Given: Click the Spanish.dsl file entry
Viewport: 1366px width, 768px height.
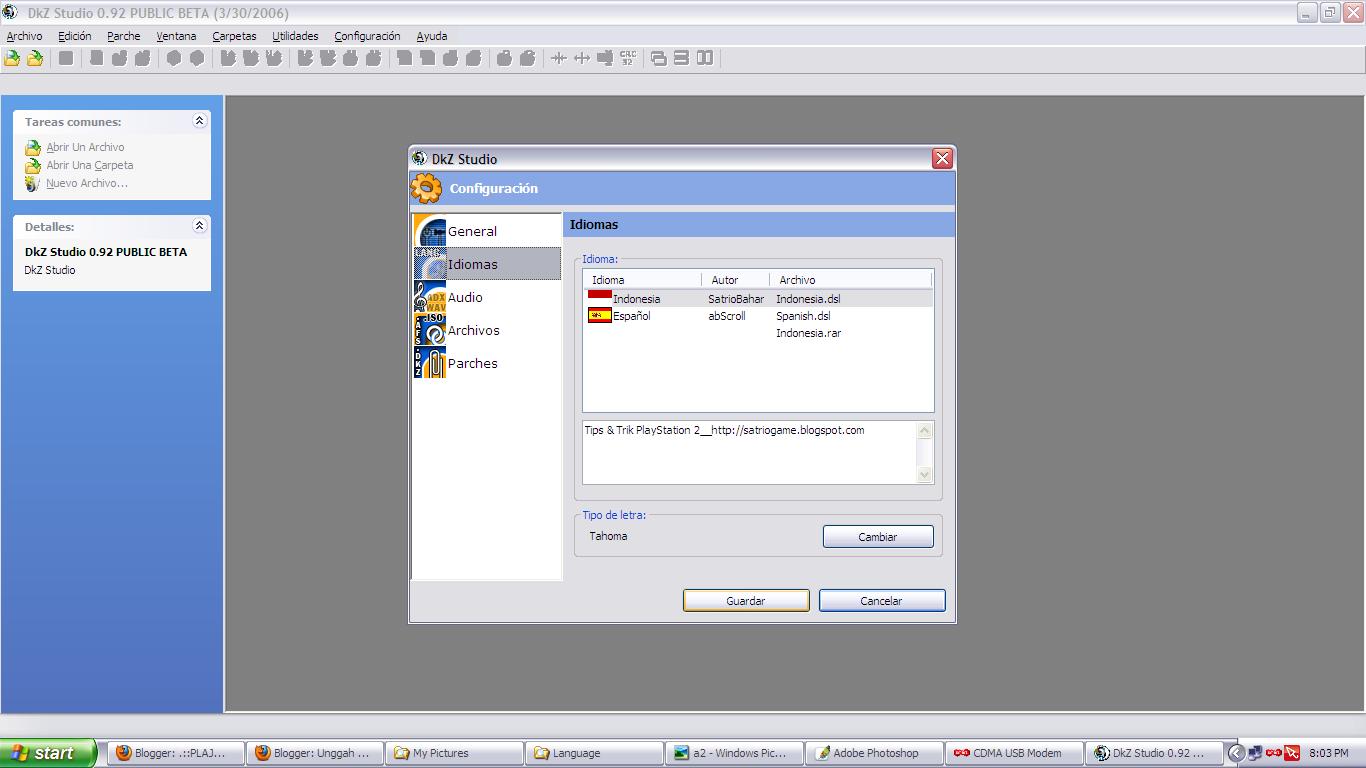Looking at the screenshot, I should [803, 316].
